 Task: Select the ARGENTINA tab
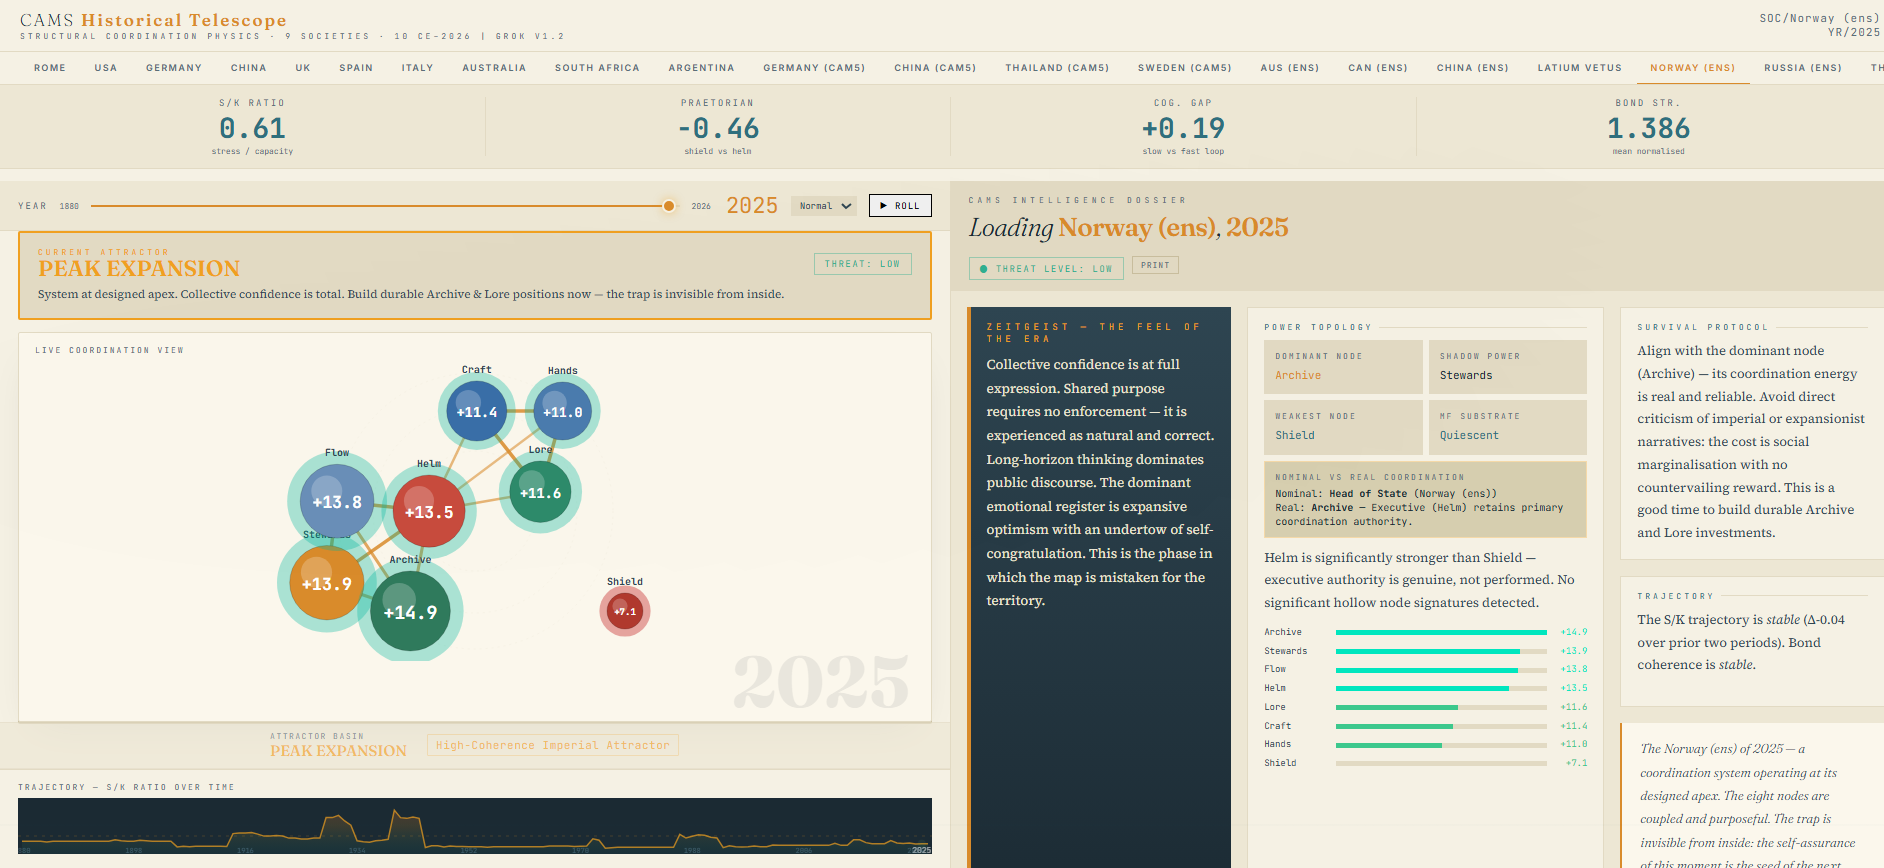pyautogui.click(x=702, y=68)
